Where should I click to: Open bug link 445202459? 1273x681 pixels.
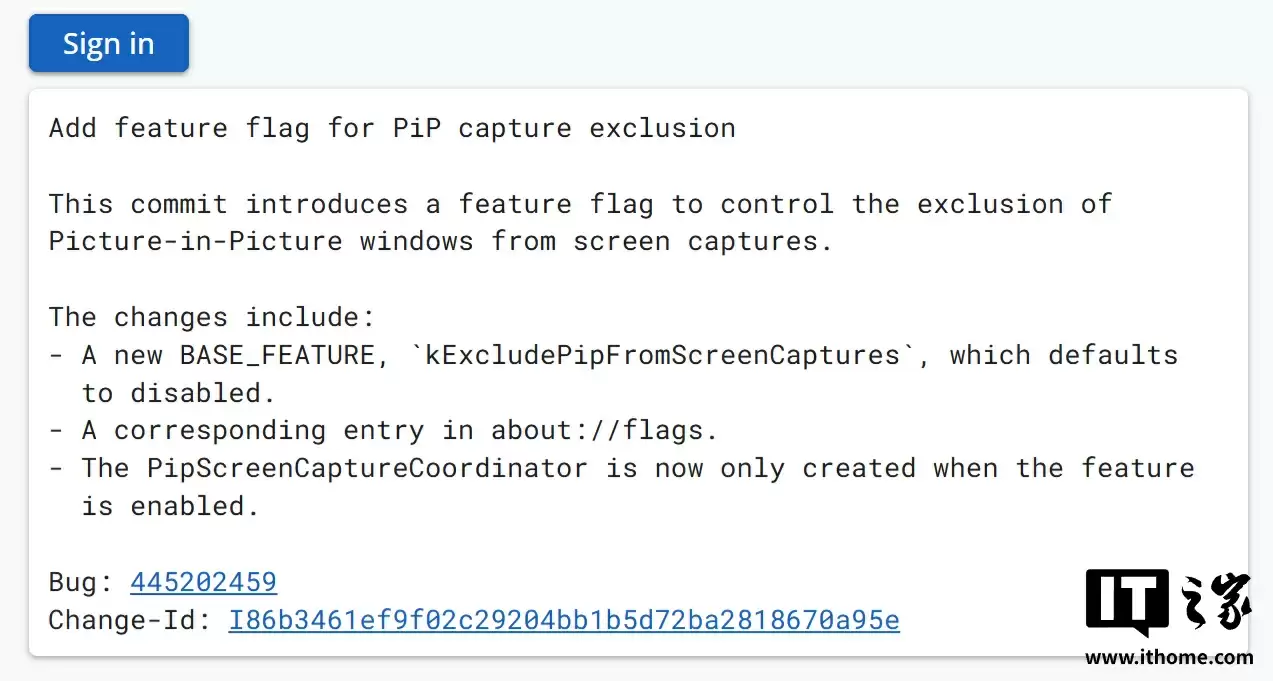tap(203, 582)
